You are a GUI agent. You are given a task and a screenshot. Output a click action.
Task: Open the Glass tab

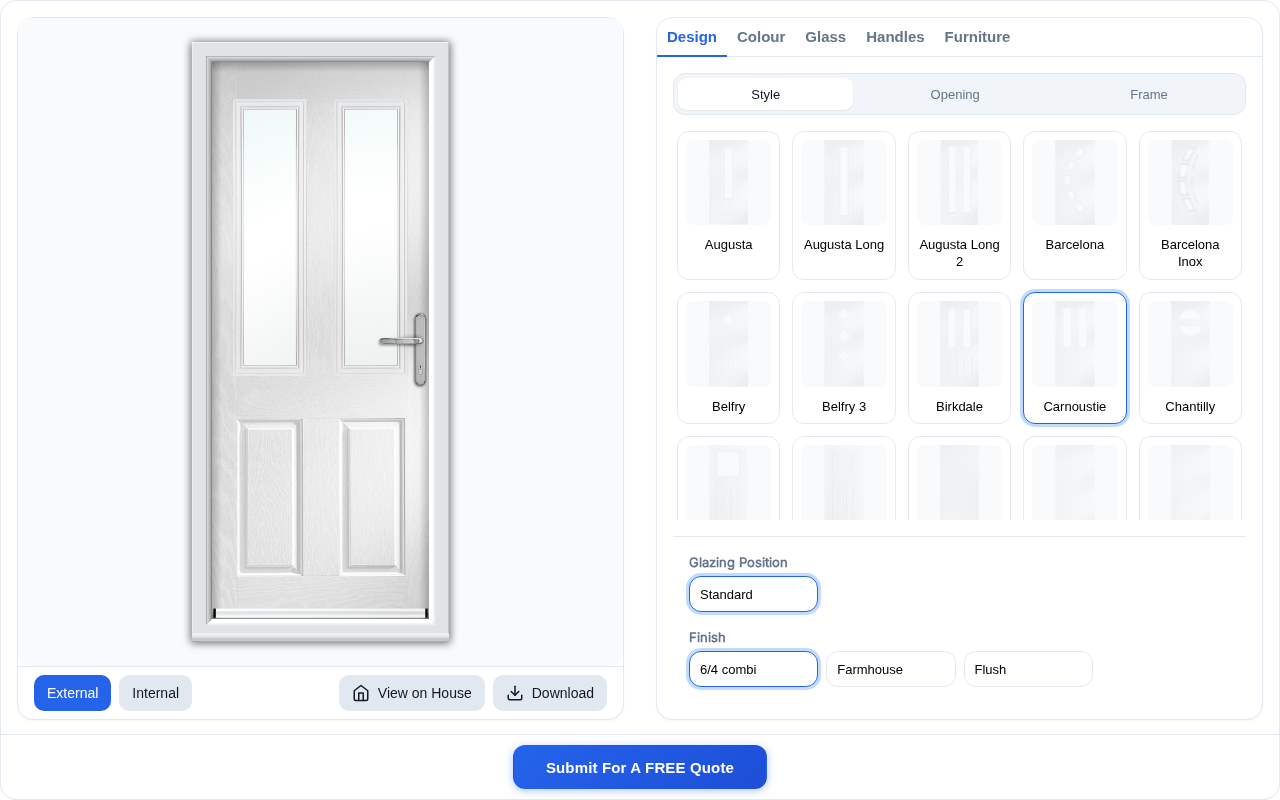tap(825, 37)
